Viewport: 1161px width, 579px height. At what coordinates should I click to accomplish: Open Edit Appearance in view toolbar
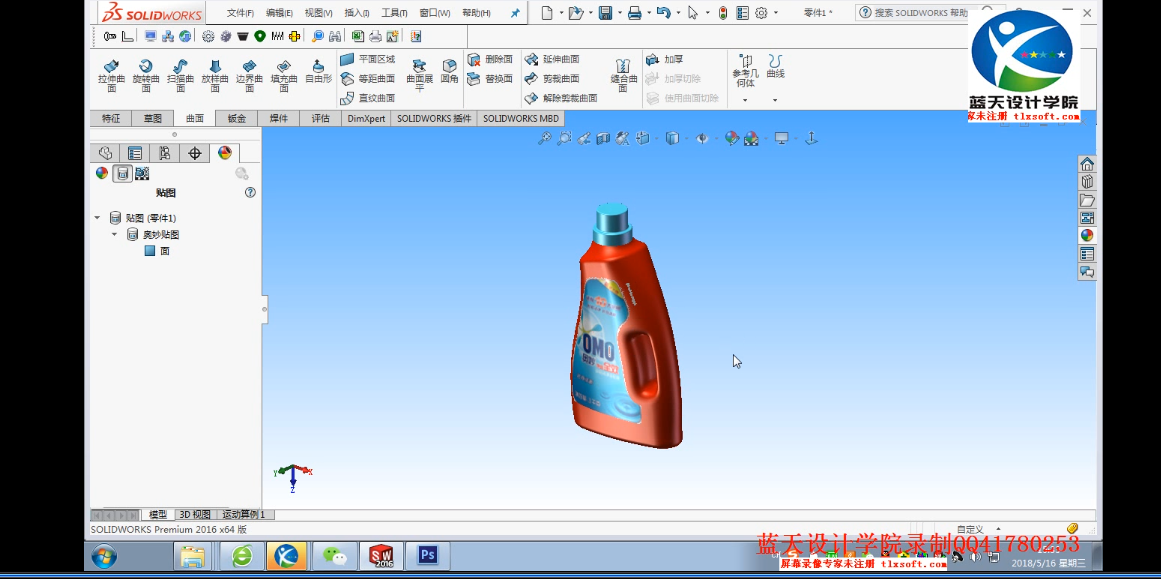pyautogui.click(x=732, y=138)
